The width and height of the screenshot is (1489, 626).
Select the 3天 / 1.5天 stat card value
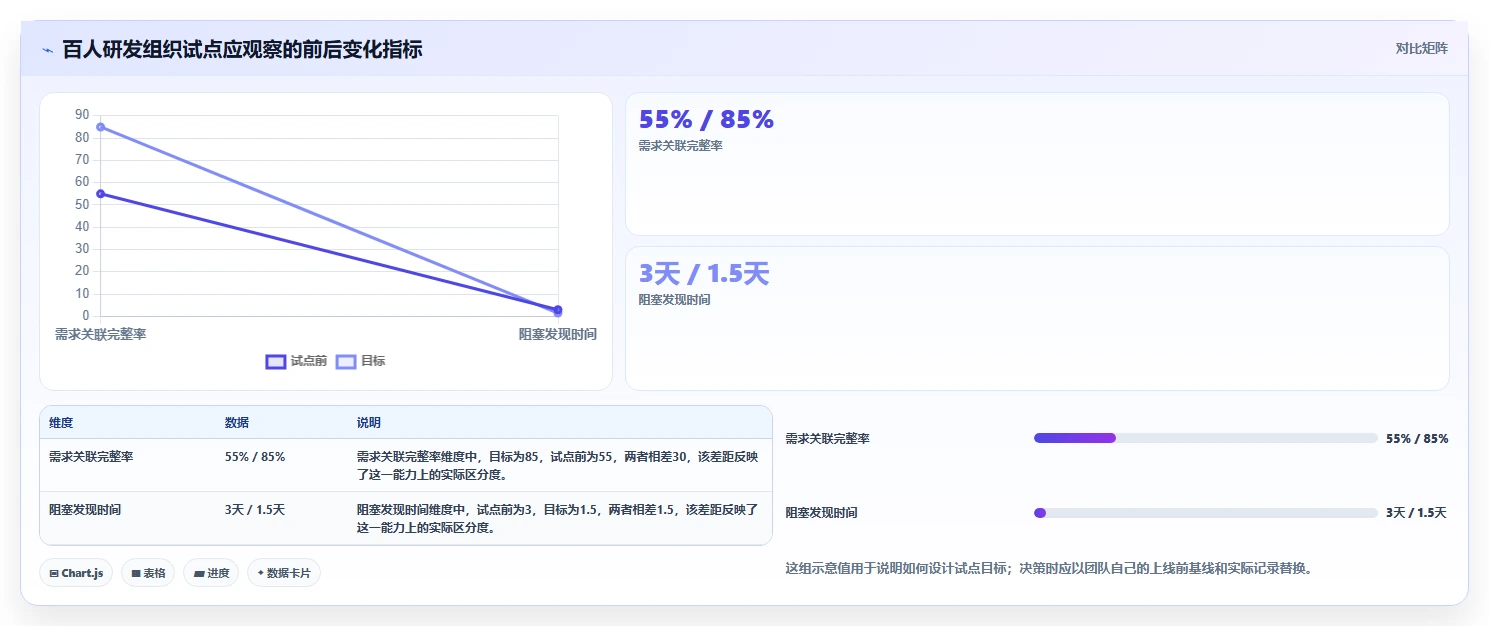pos(704,274)
